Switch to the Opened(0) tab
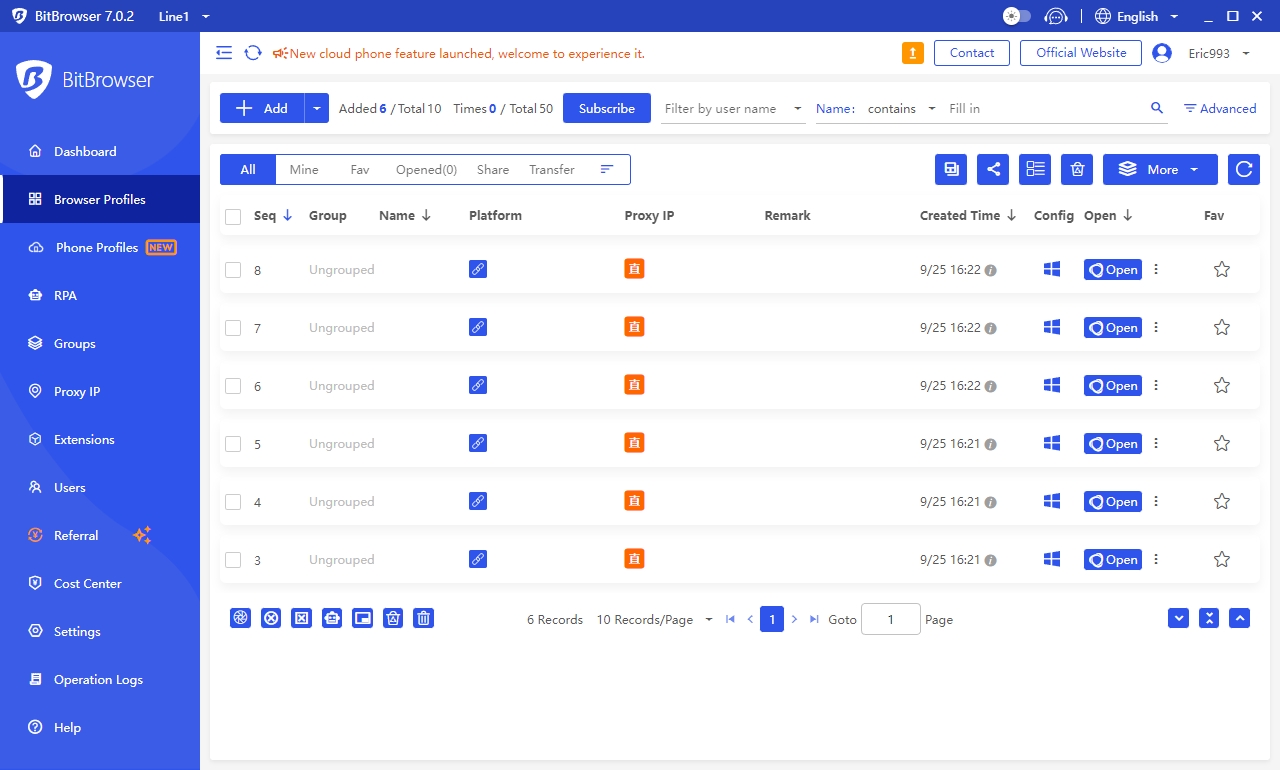This screenshot has height=770, width=1280. click(x=426, y=170)
